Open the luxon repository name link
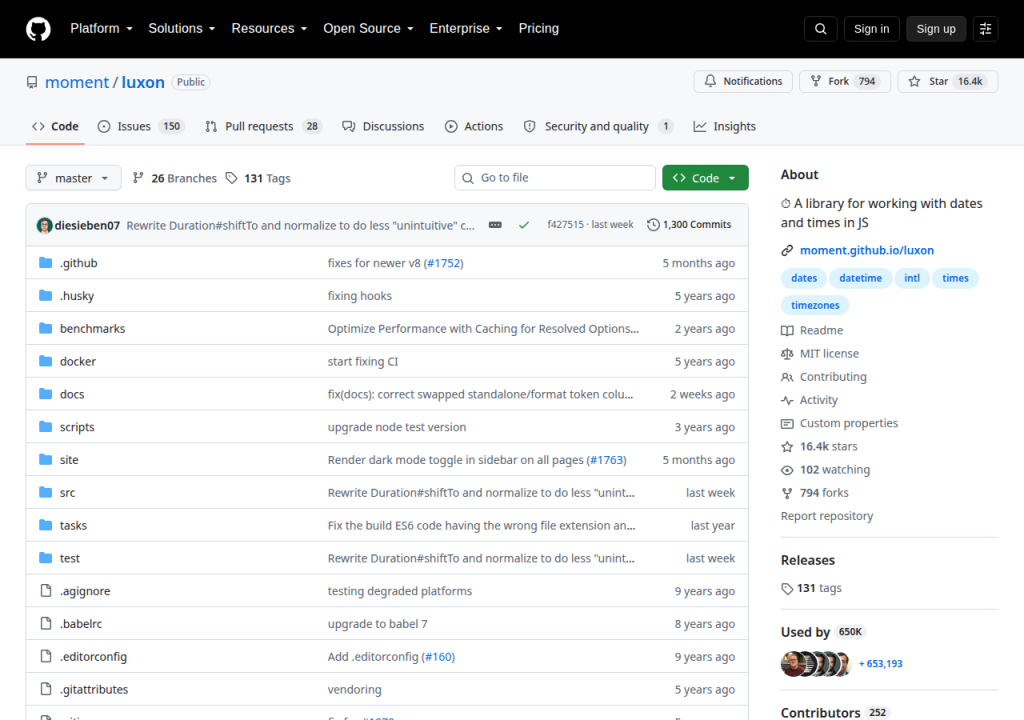1024x720 pixels. tap(143, 82)
